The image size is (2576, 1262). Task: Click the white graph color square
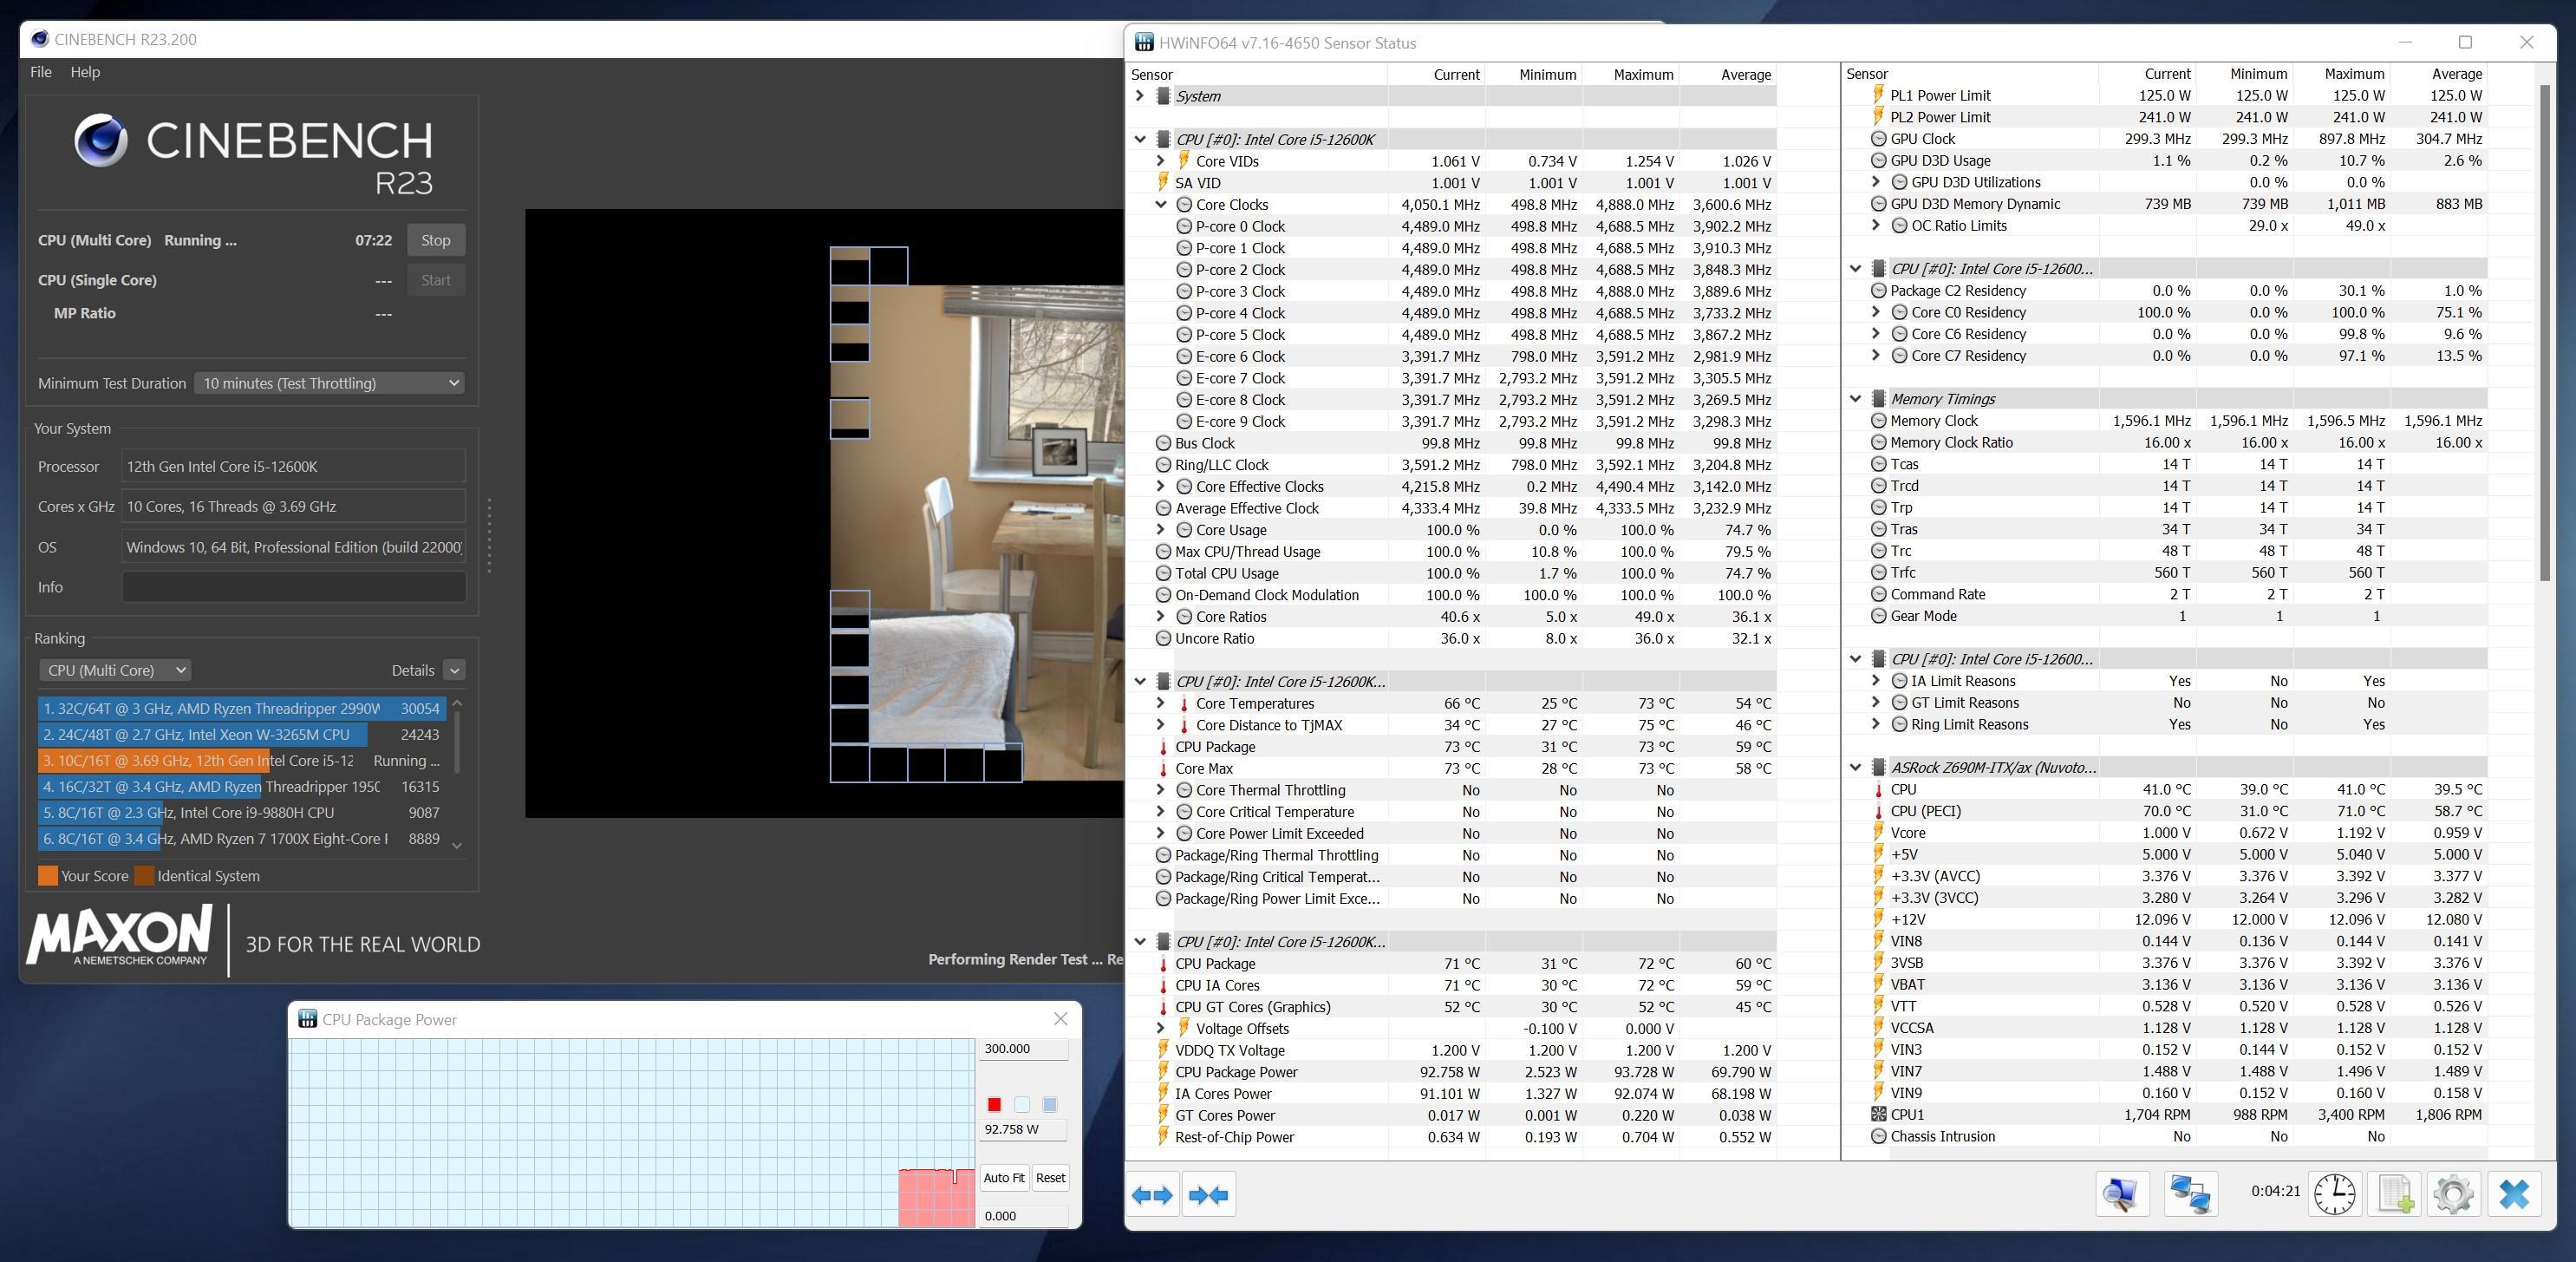click(x=1022, y=1104)
